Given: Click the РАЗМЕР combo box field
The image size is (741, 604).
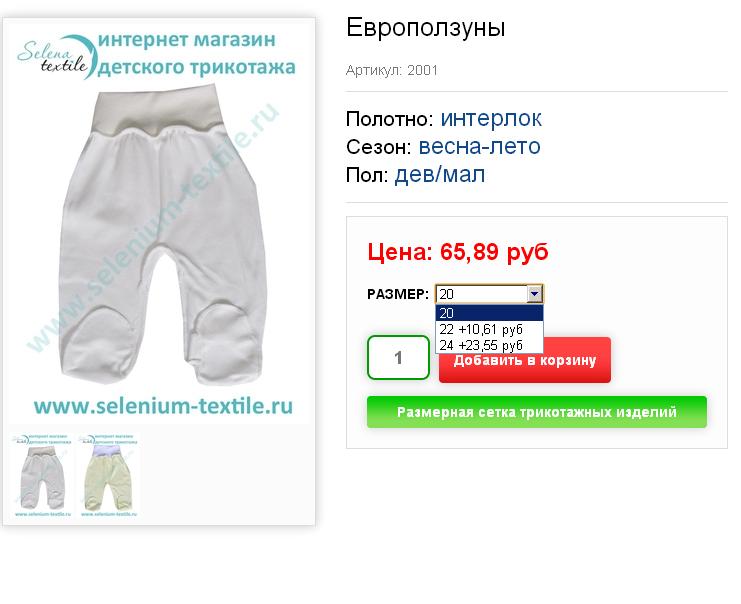Looking at the screenshot, I should point(489,294).
